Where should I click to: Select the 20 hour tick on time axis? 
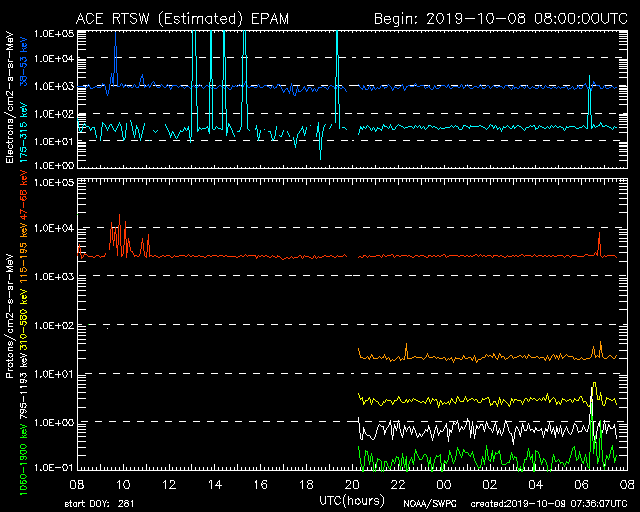point(352,482)
